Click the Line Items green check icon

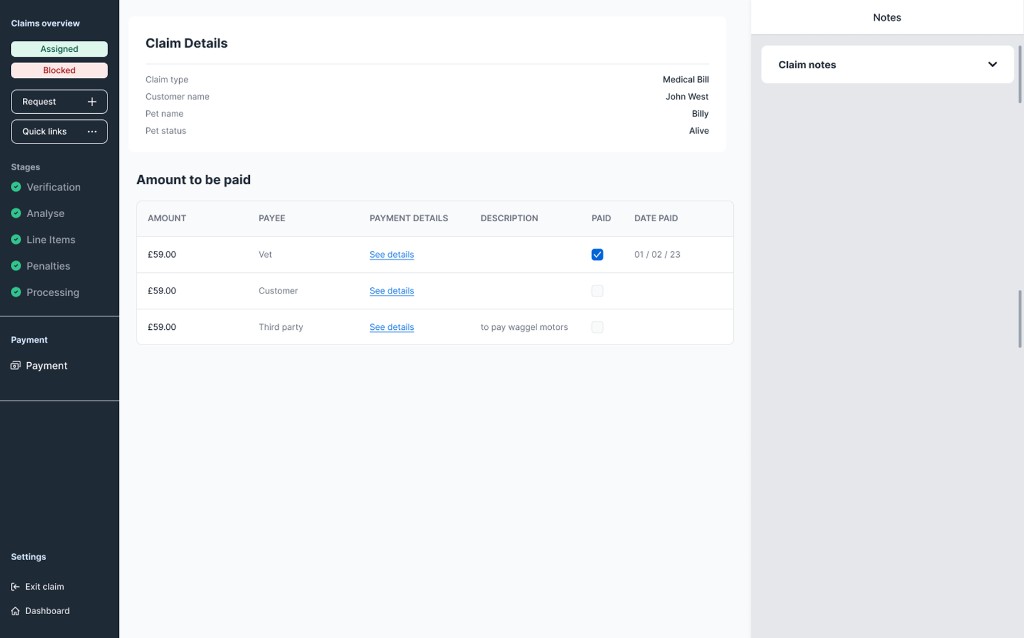pyautogui.click(x=16, y=240)
